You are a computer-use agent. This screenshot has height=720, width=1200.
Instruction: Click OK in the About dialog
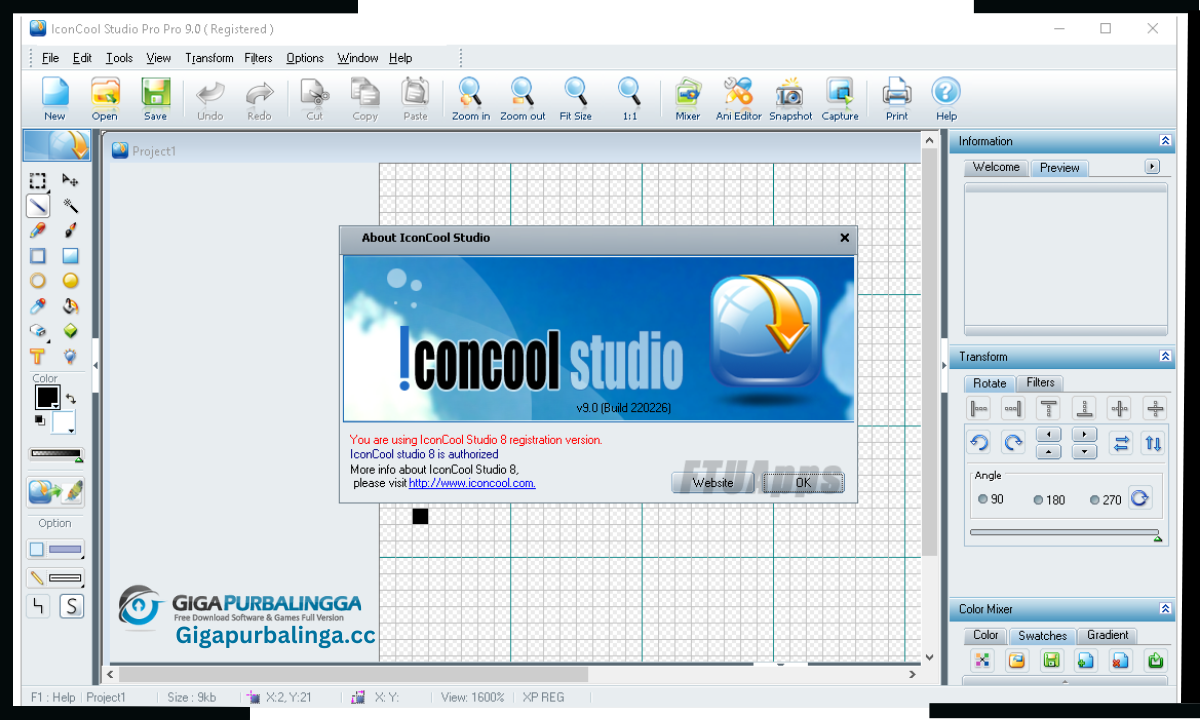pos(803,483)
